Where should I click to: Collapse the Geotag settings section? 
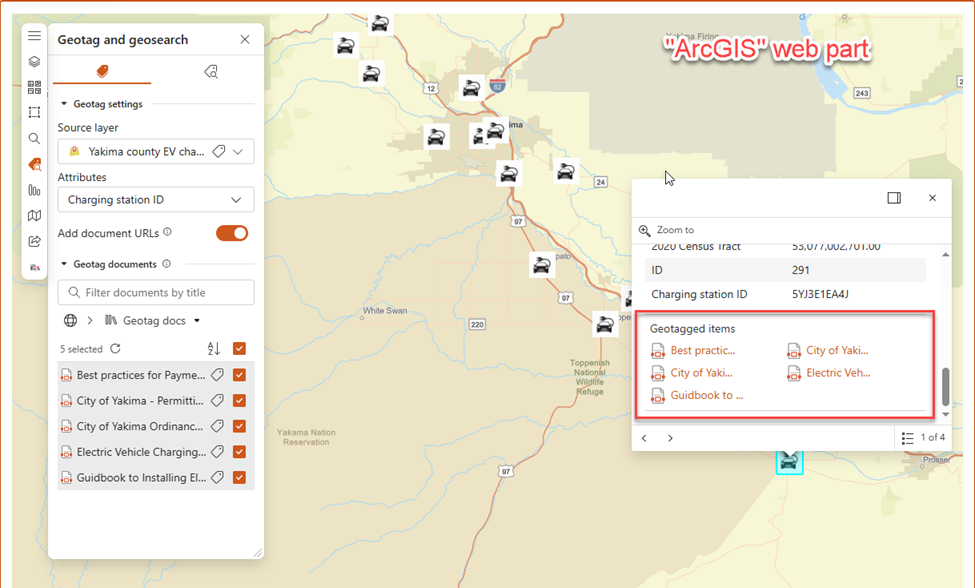pyautogui.click(x=63, y=104)
